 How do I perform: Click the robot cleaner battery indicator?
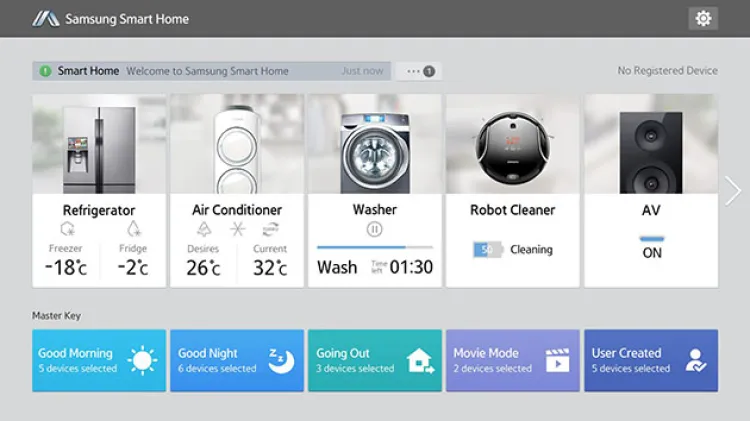click(488, 250)
